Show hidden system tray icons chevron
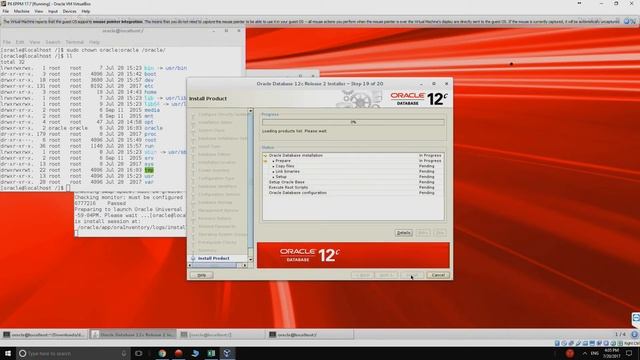 (584, 353)
